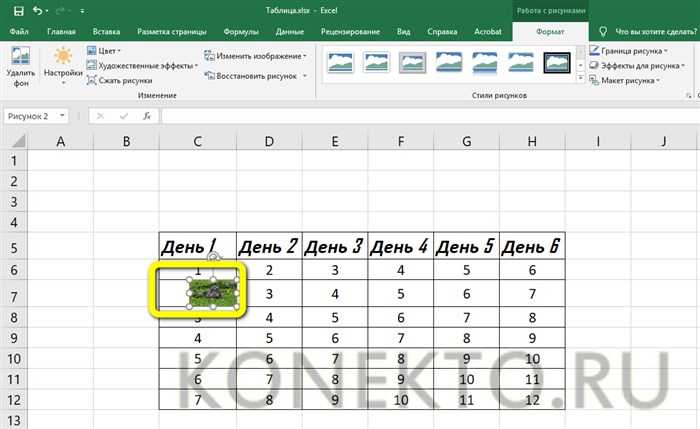Open Макет рисунка dropdown
Screen dimensions: 700x429
625,80
